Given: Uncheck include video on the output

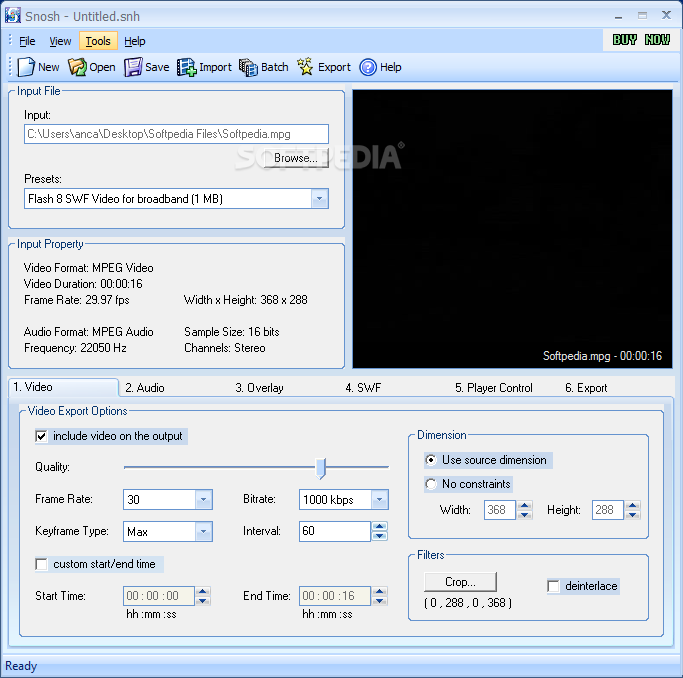Looking at the screenshot, I should click(41, 436).
